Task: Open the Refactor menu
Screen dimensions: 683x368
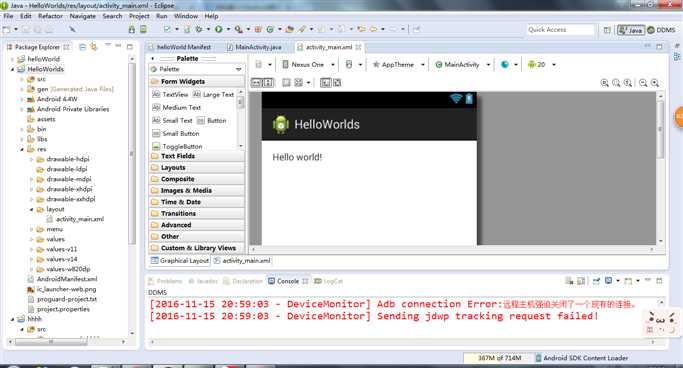Action: point(51,16)
